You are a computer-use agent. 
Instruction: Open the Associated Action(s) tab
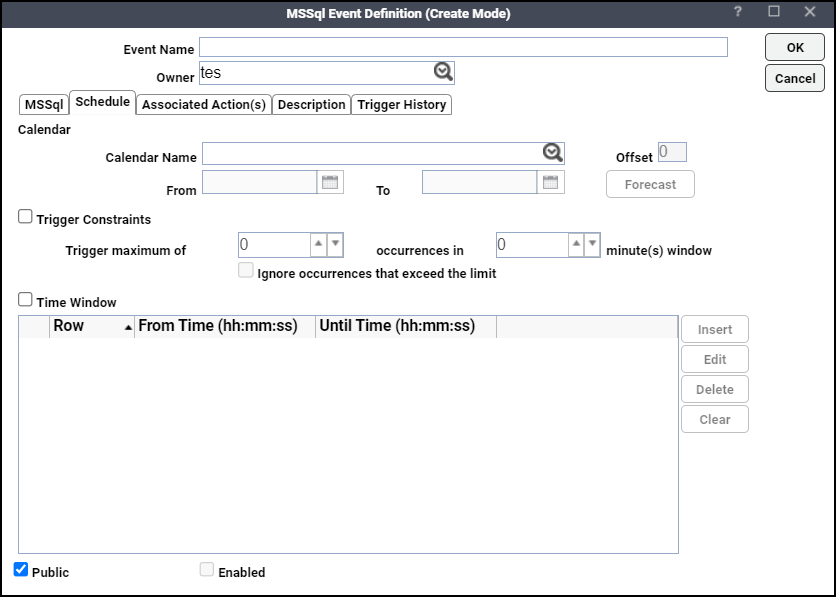pos(204,104)
